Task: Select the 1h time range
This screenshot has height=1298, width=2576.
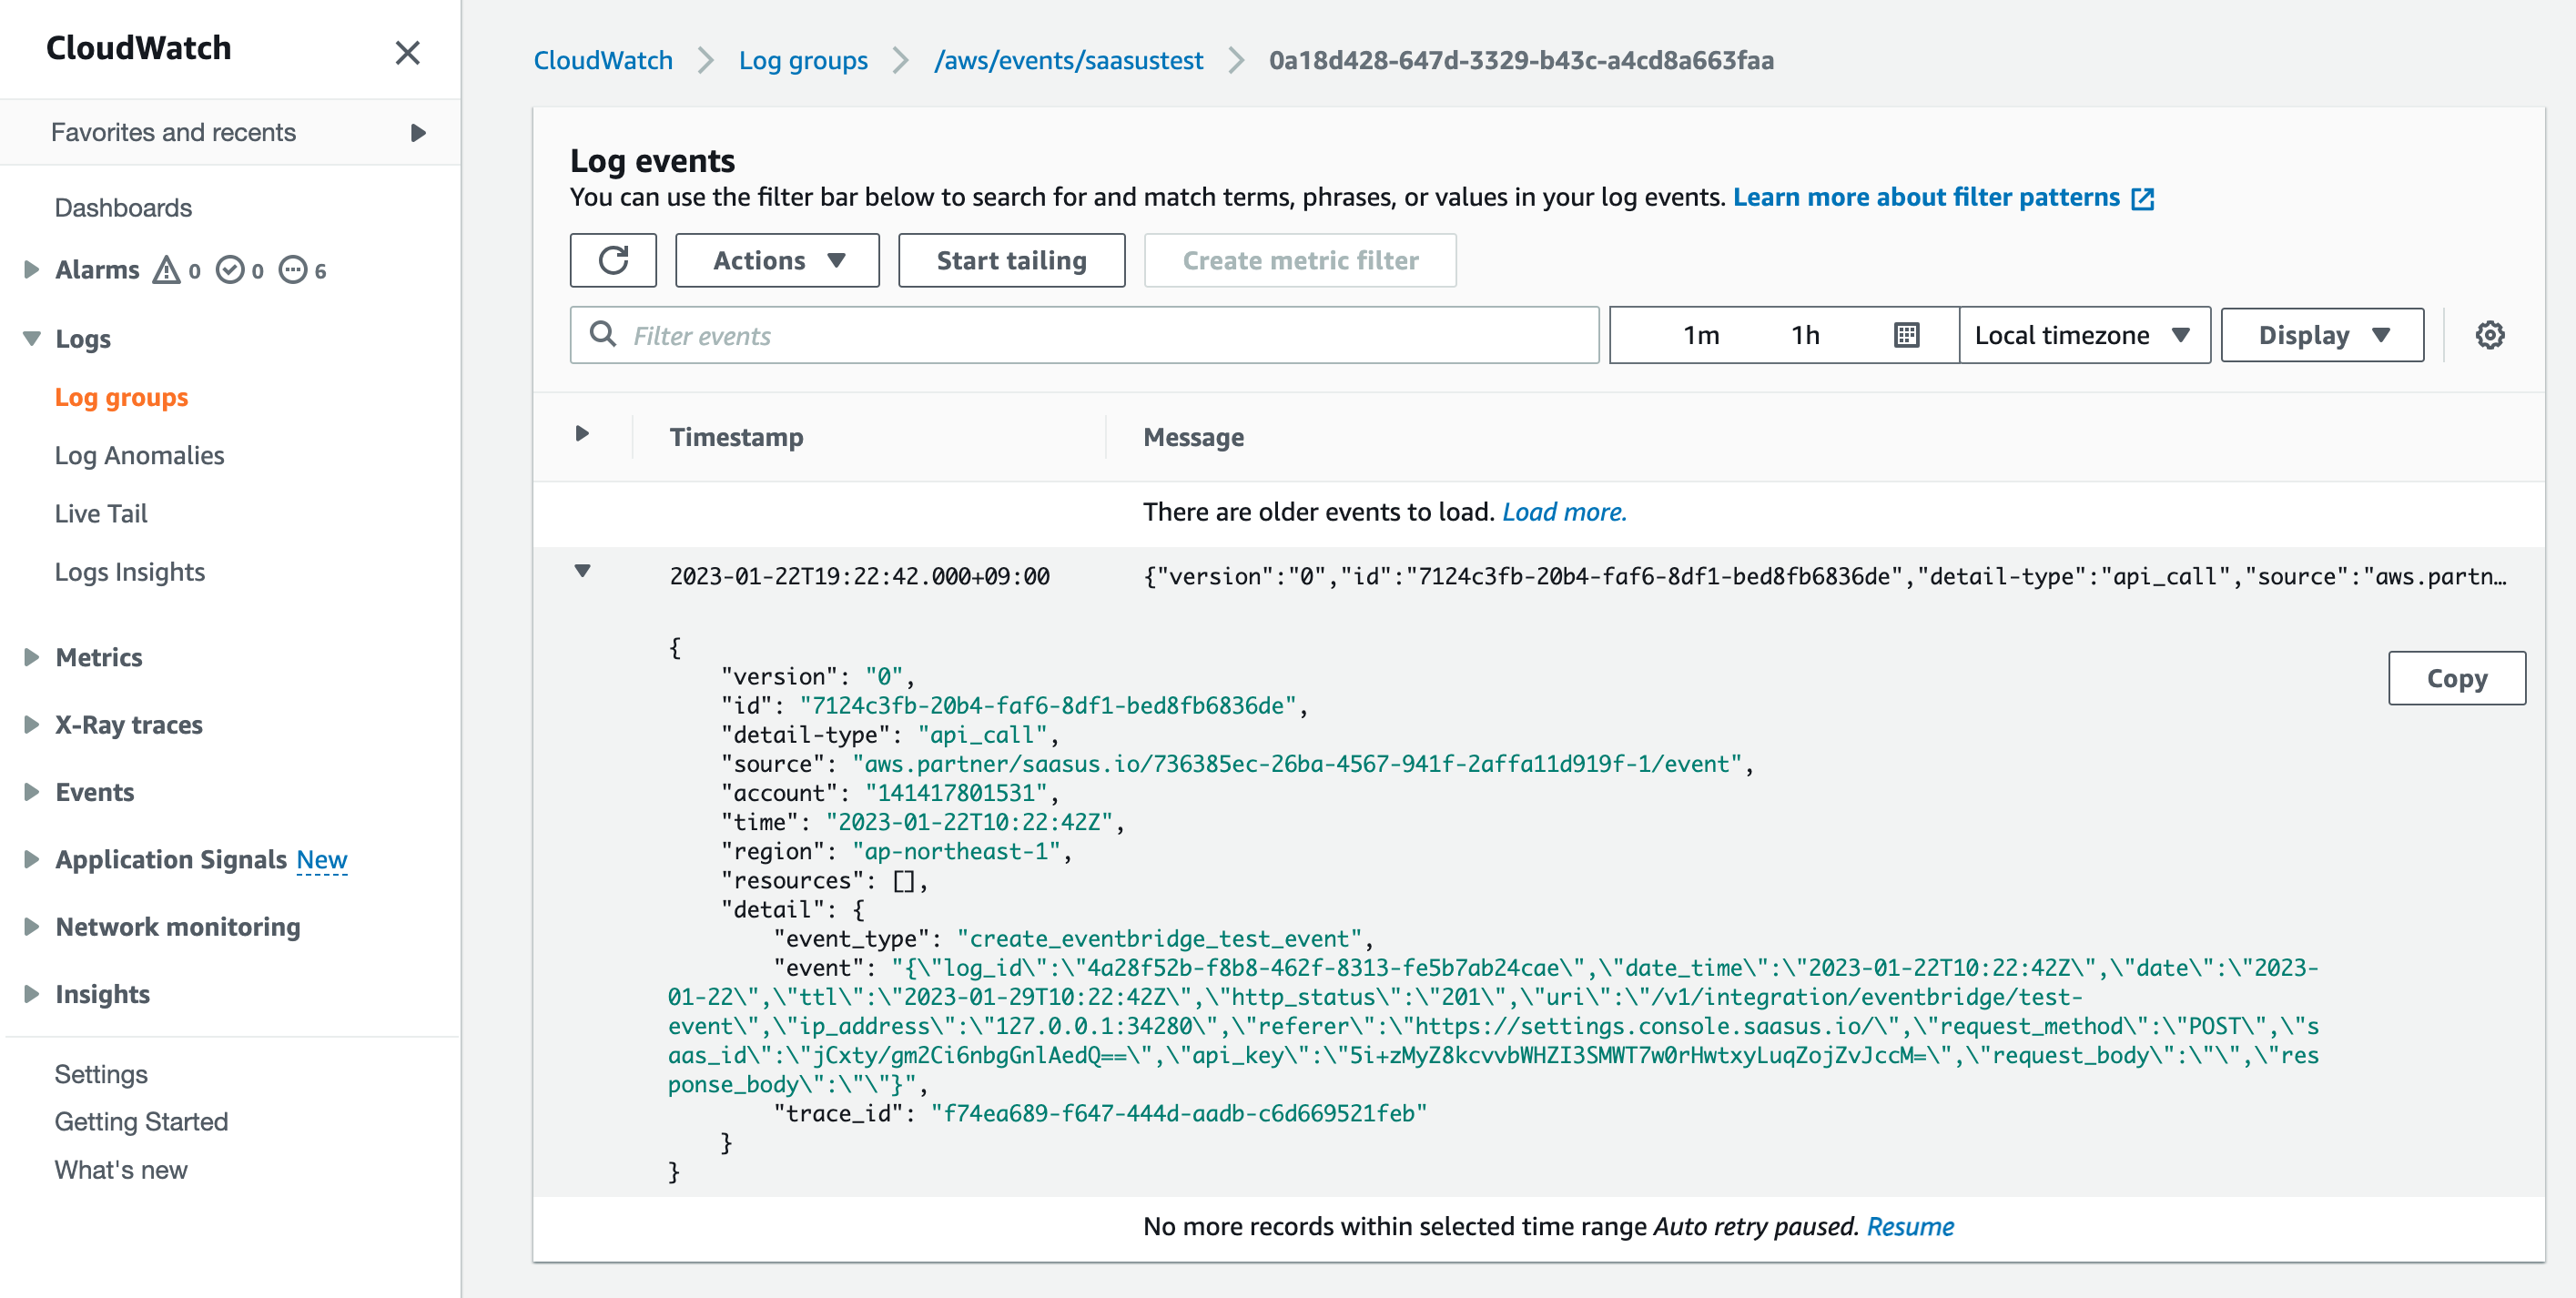Action: click(1805, 335)
